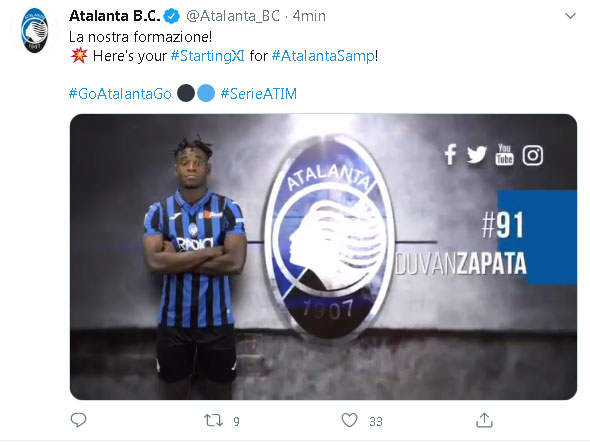590x446 pixels.
Task: Open the #AtalantaSamp hashtag
Action: pyautogui.click(x=323, y=56)
